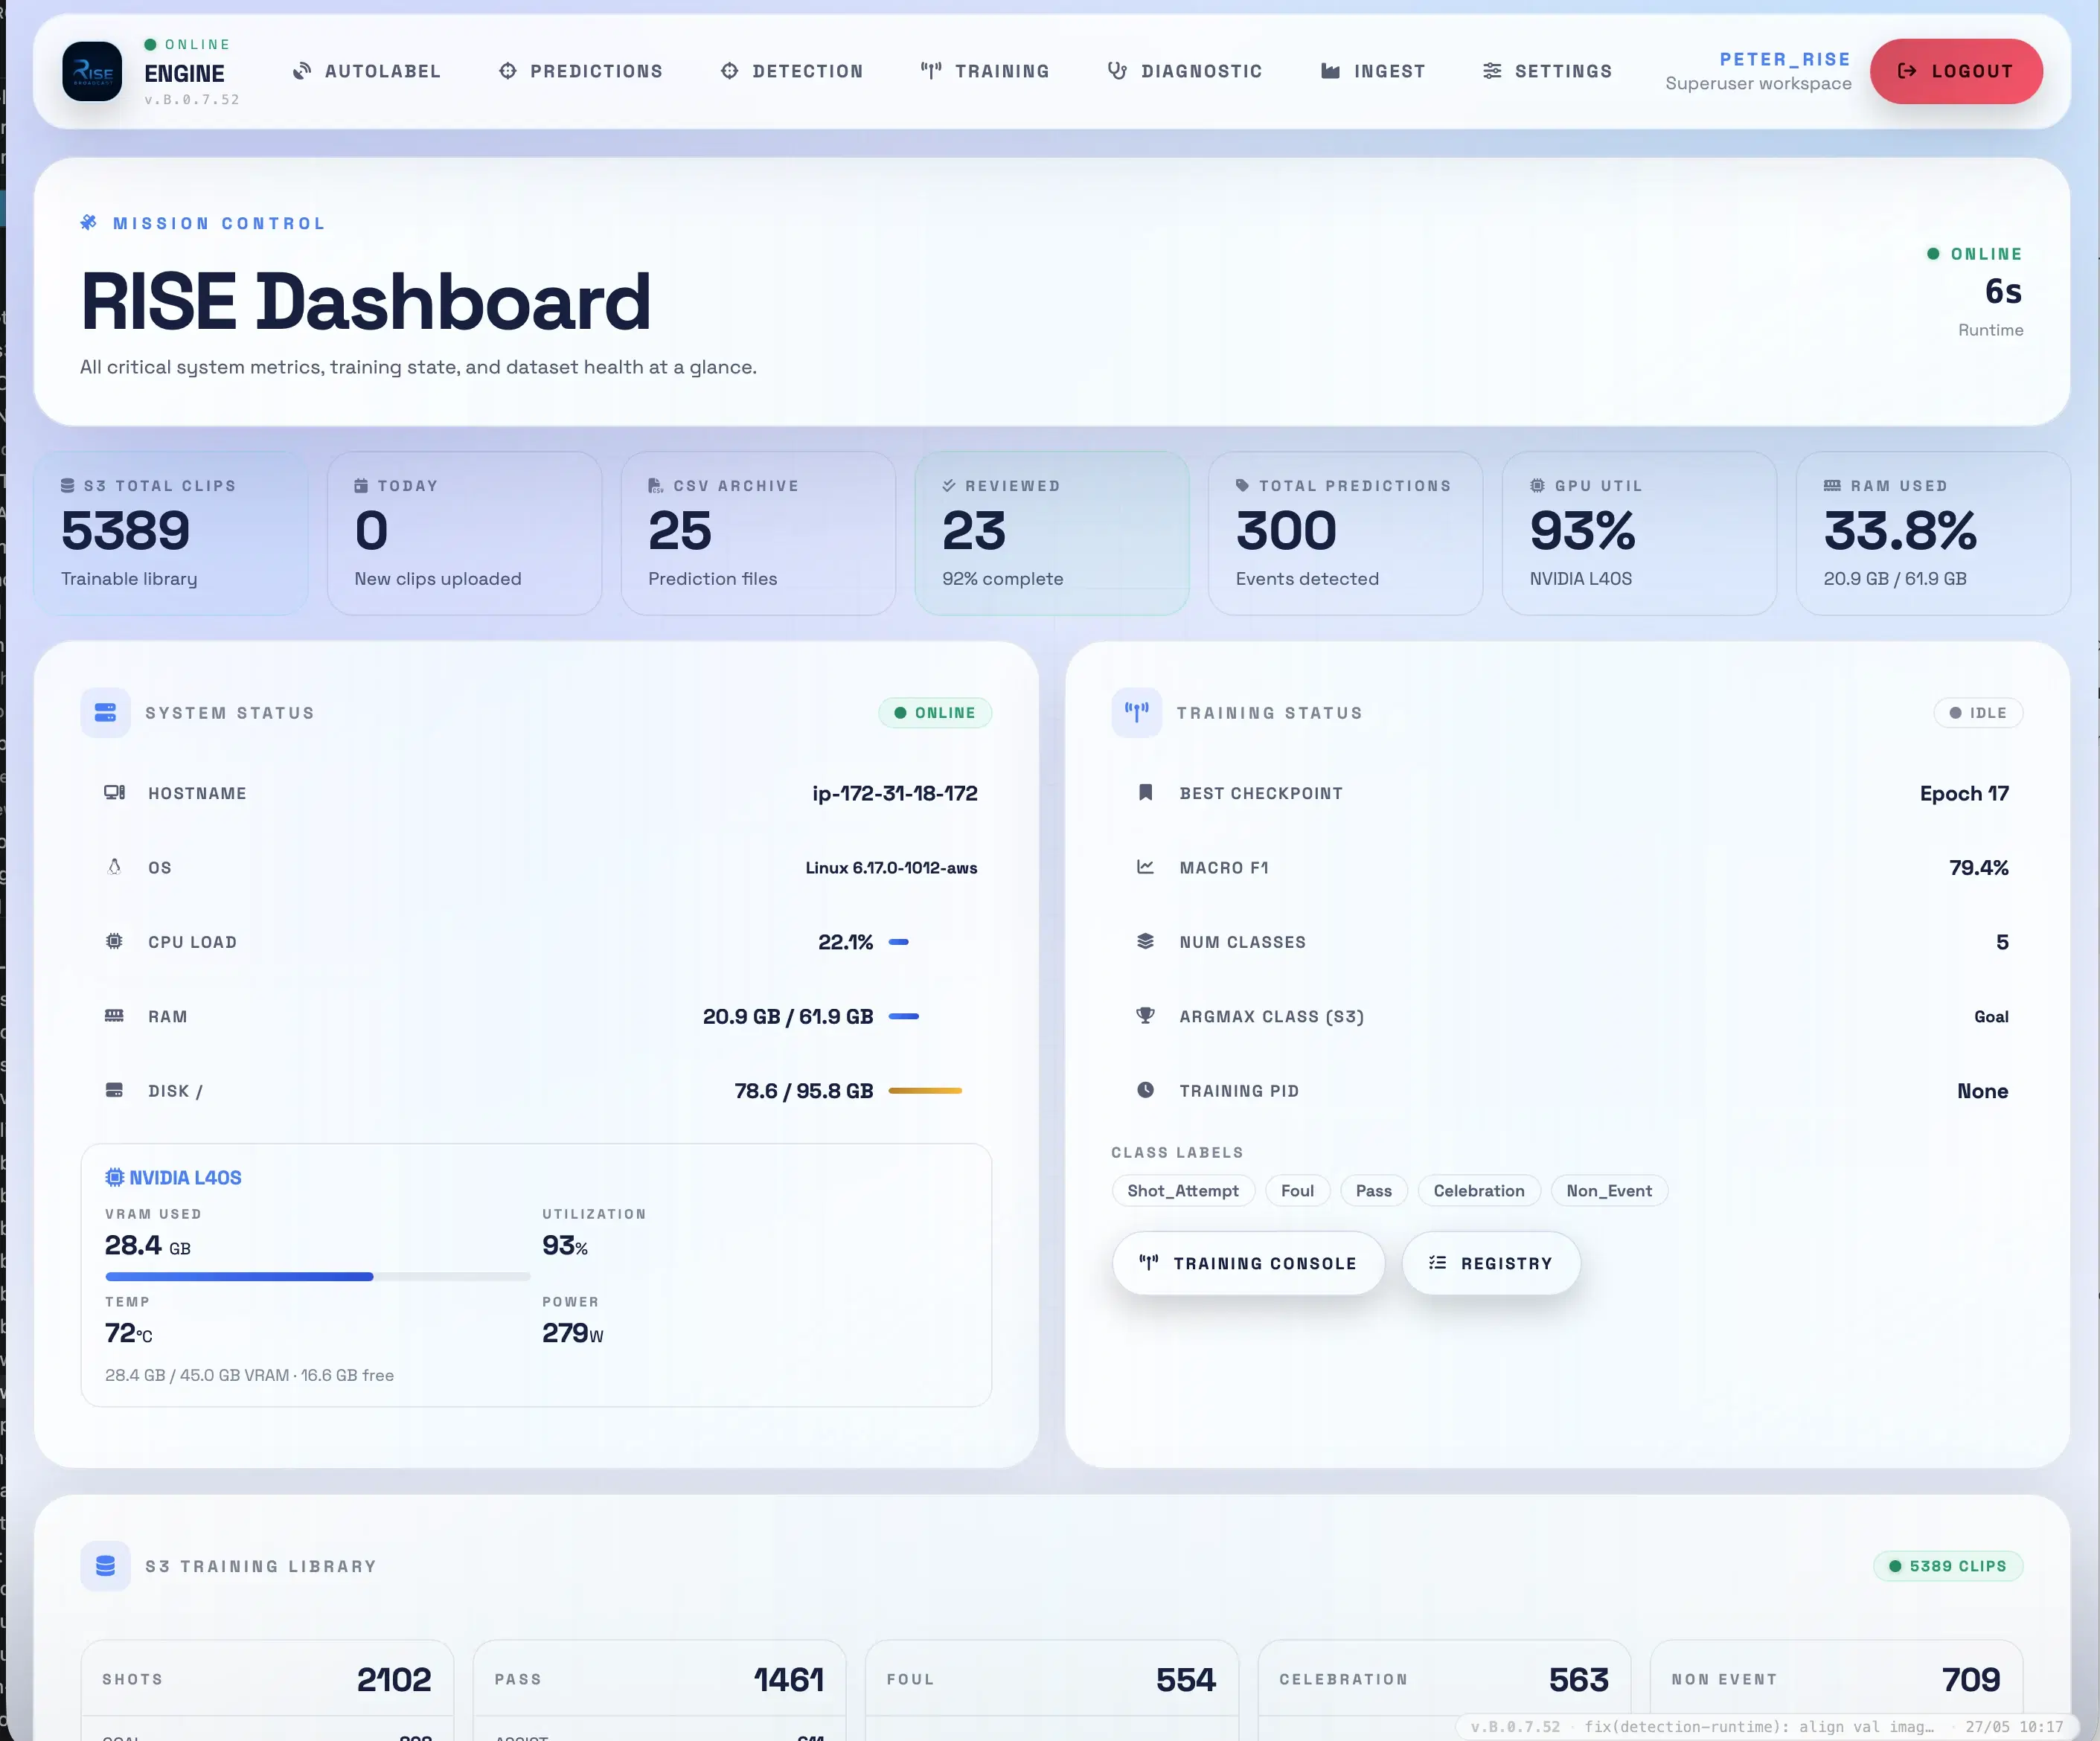Click the RISE Engine logo icon

[92, 71]
